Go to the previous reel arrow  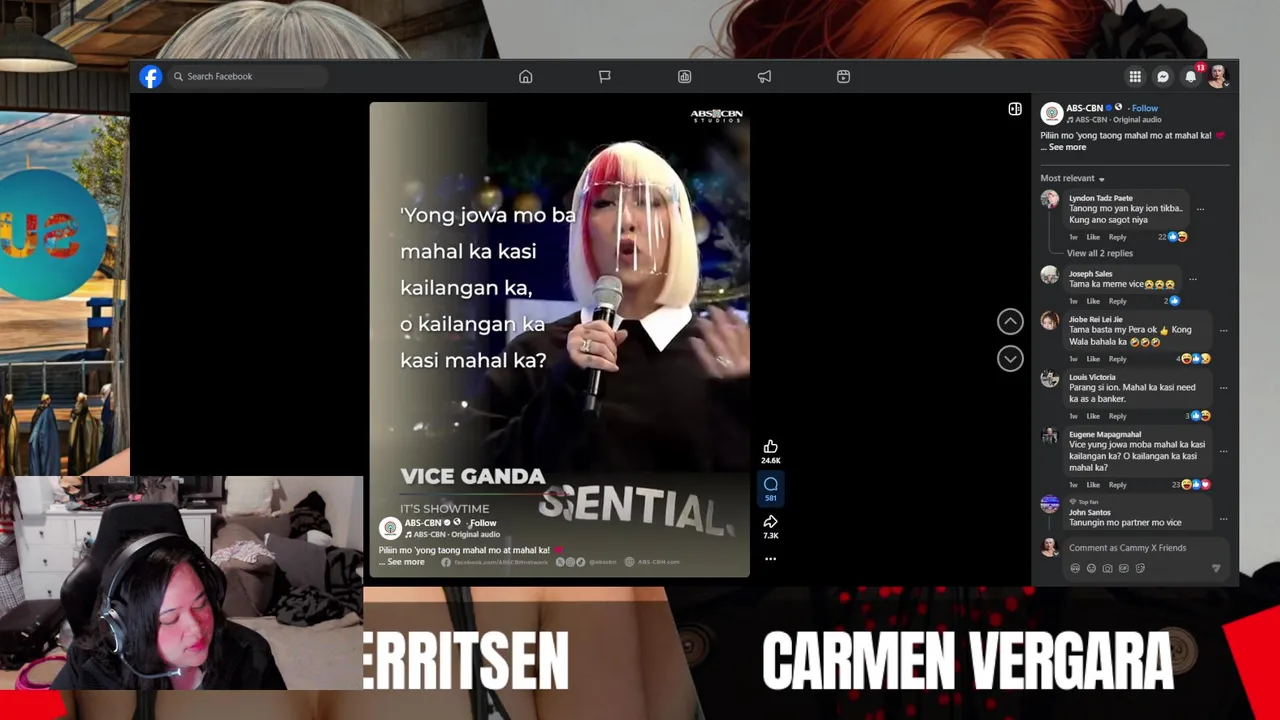coord(1010,321)
